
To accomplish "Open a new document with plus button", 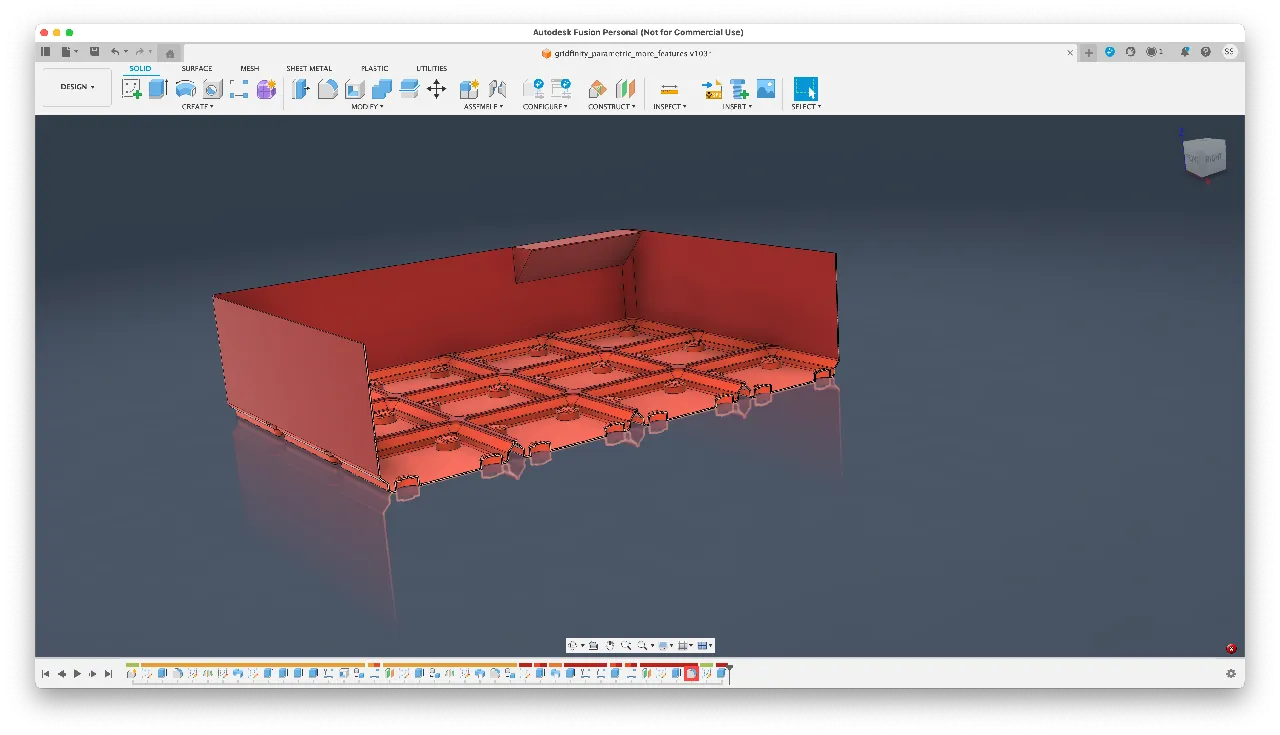I will (1088, 52).
